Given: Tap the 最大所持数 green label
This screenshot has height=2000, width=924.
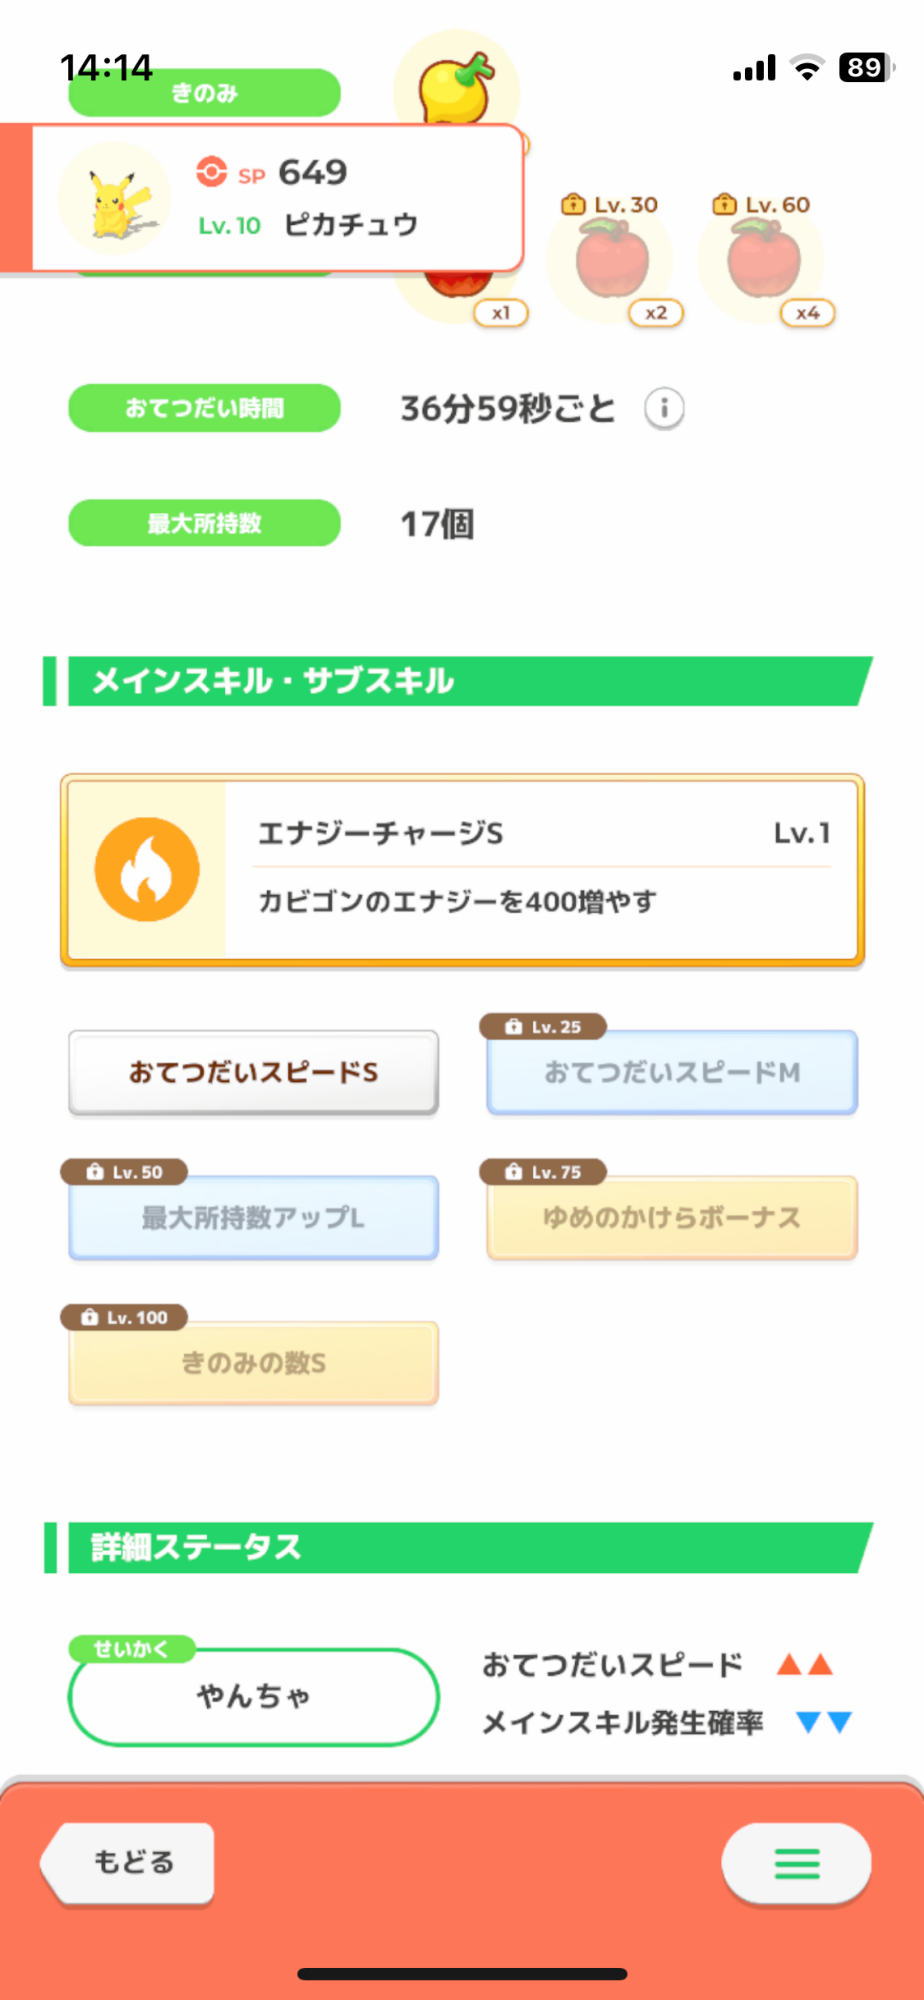Looking at the screenshot, I should tap(204, 523).
